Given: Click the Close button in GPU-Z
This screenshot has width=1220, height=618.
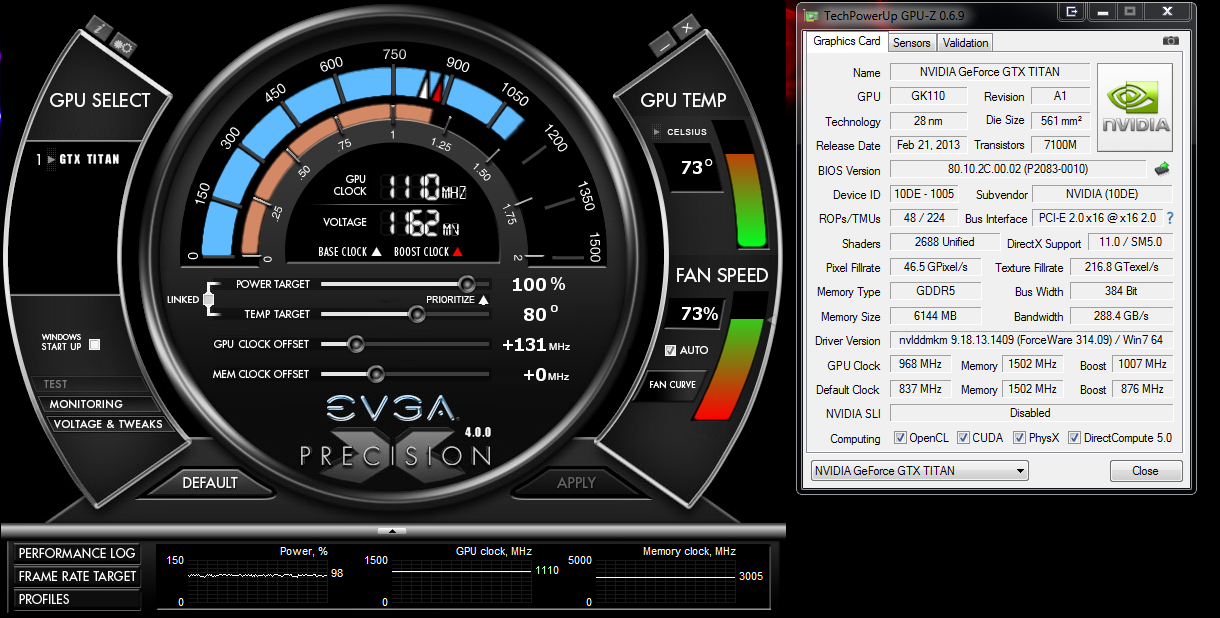Looking at the screenshot, I should pos(1146,471).
